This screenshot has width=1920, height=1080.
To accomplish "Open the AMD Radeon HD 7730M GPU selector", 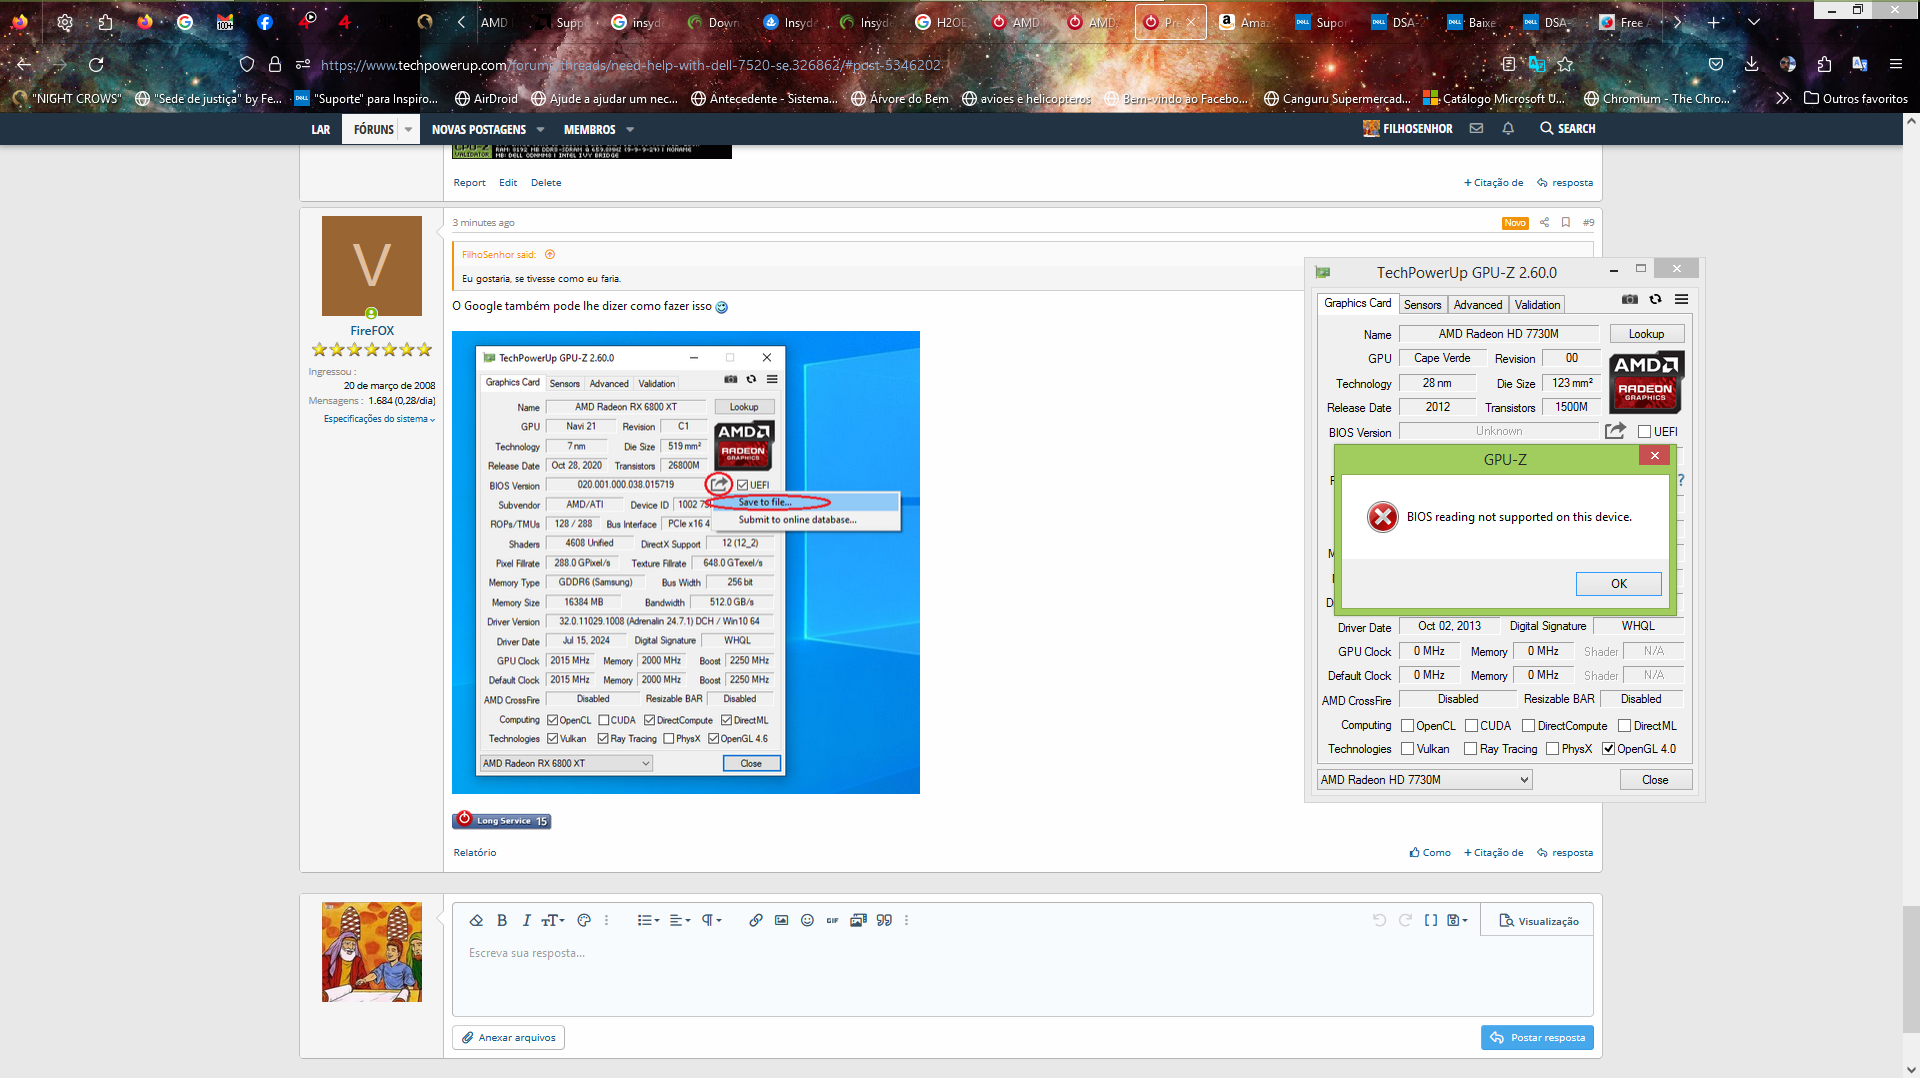I will 1424,780.
